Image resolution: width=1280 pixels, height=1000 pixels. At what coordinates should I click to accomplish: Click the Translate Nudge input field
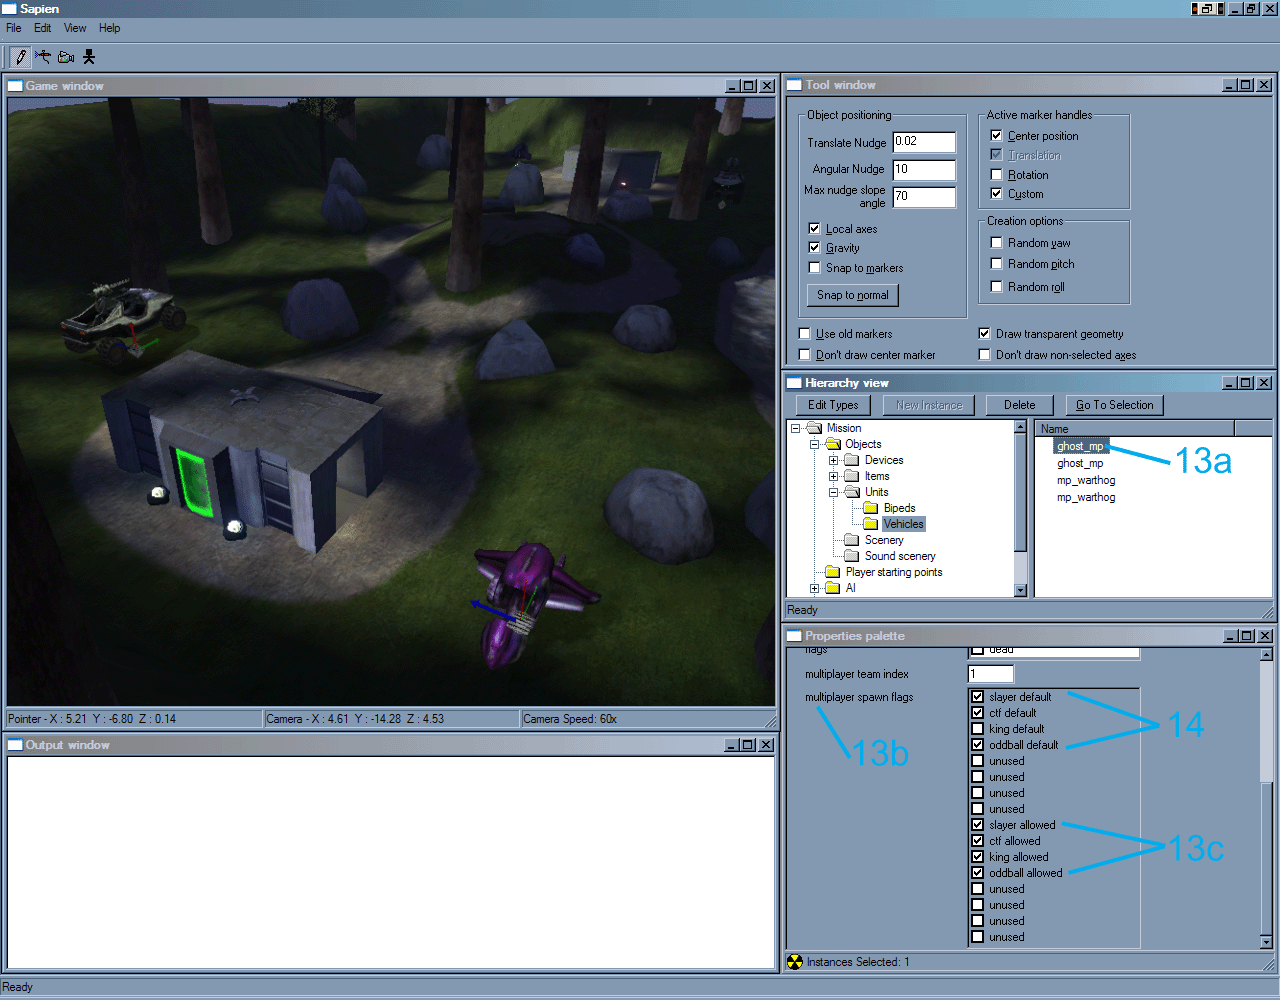[x=924, y=142]
